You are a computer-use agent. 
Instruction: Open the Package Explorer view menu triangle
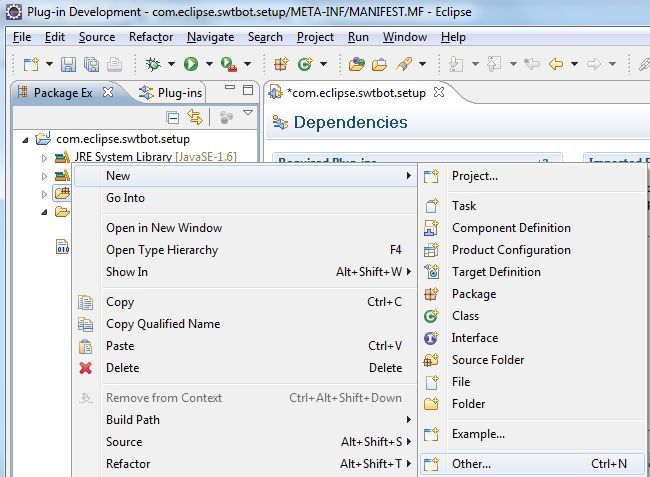248,112
